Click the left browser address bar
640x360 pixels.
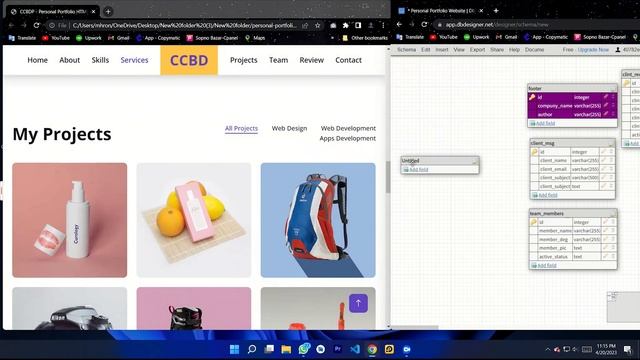pyautogui.click(x=184, y=25)
